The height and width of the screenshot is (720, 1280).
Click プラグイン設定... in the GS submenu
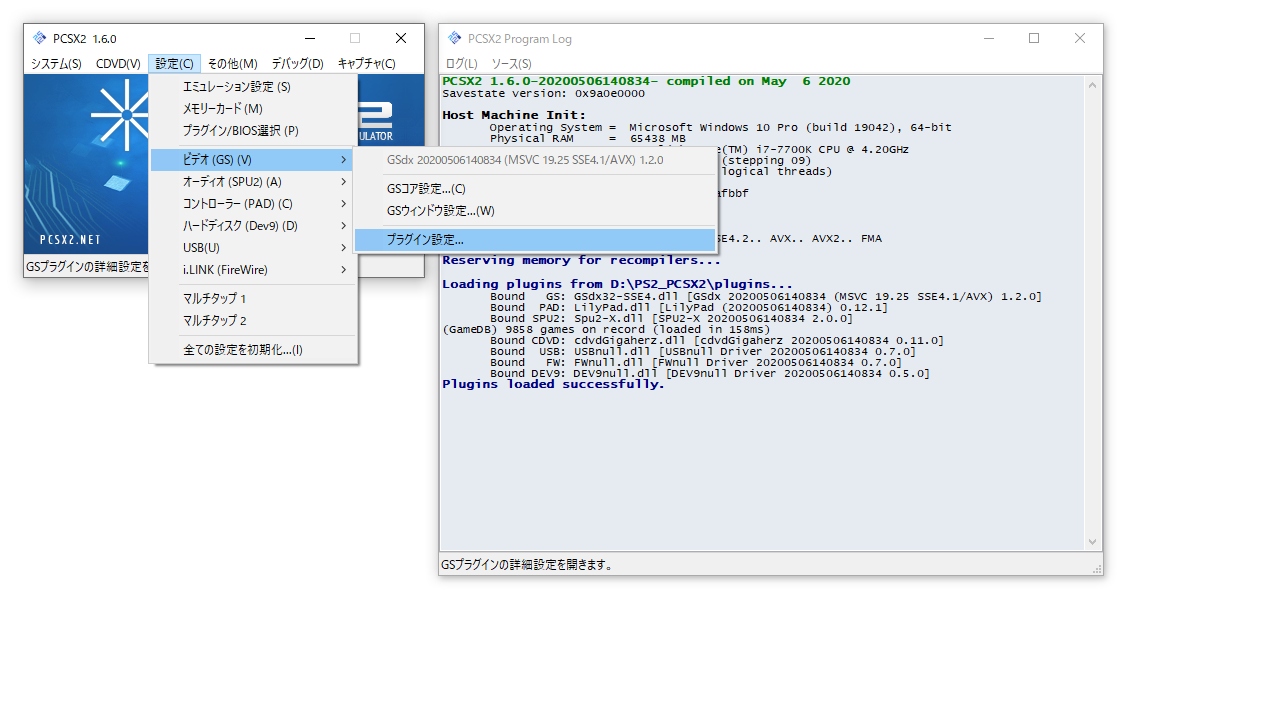pos(535,240)
